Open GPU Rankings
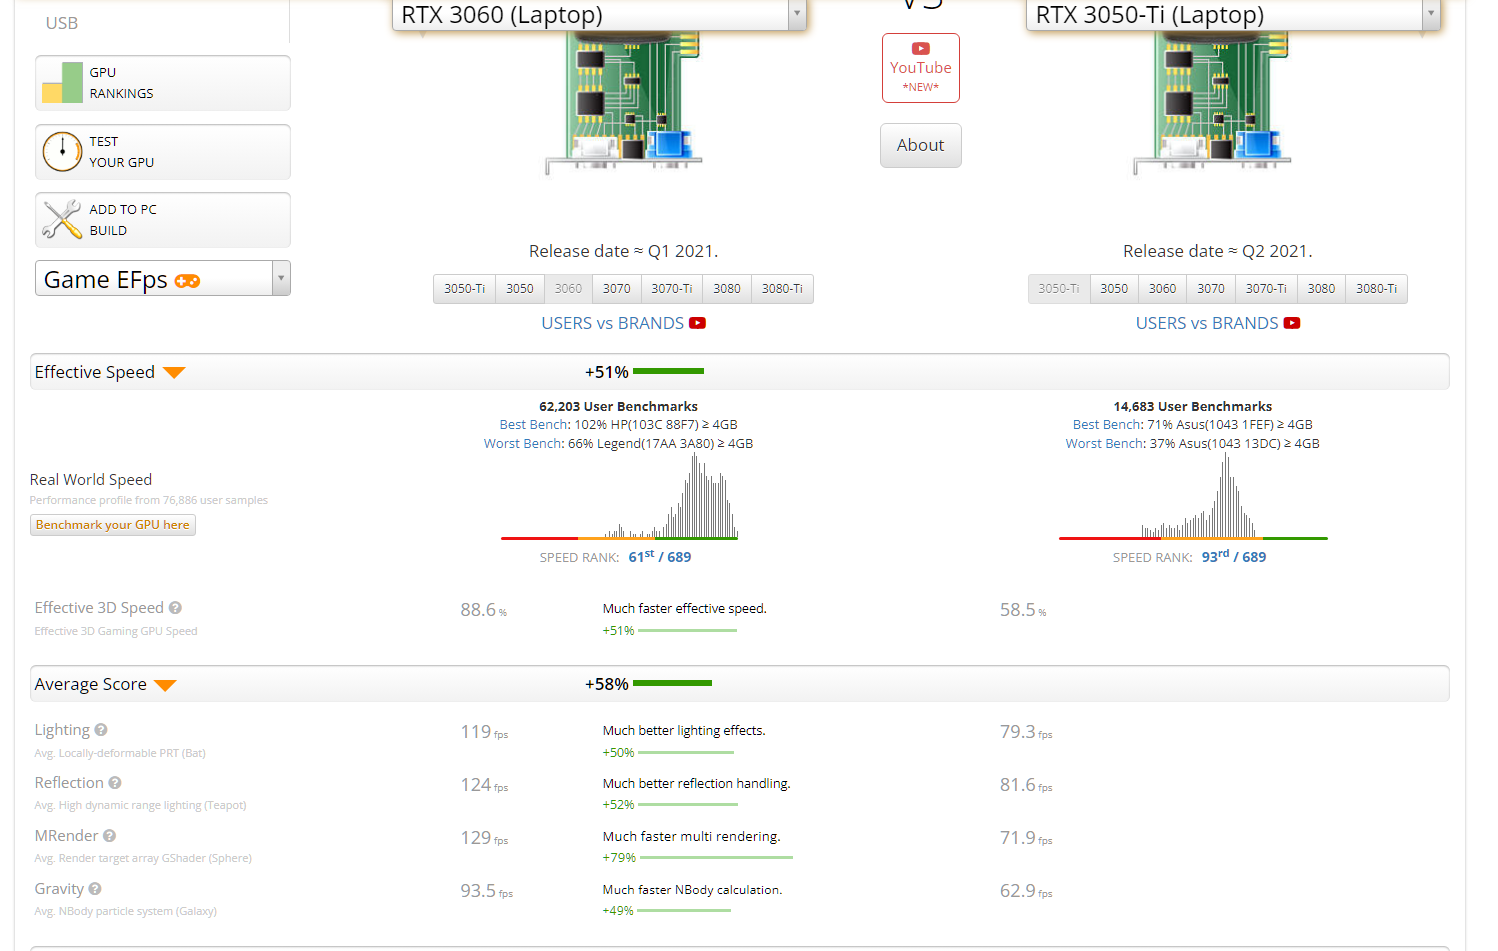 click(x=163, y=83)
